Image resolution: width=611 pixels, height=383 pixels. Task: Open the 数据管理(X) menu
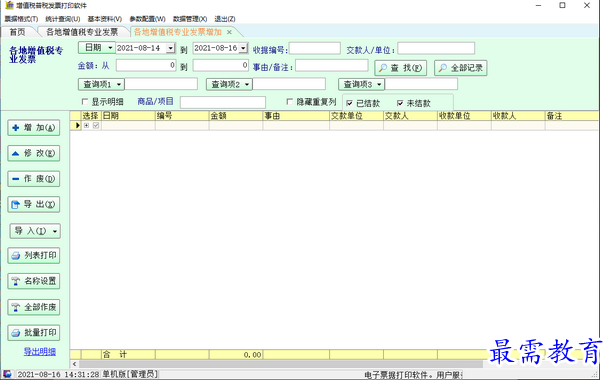[x=190, y=19]
